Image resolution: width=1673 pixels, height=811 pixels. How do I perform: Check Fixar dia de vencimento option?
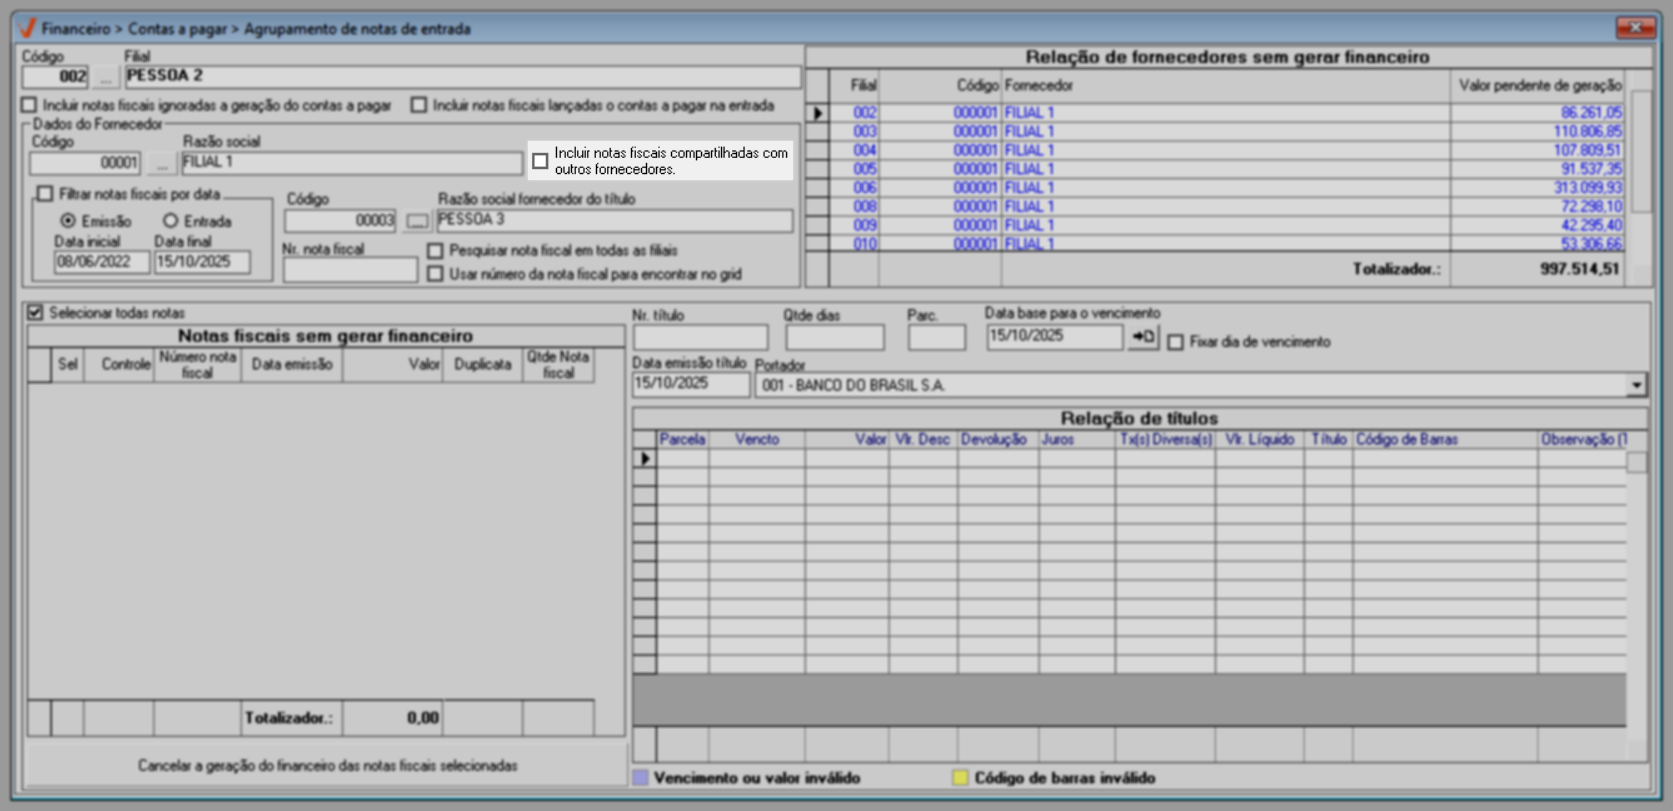coord(1176,342)
